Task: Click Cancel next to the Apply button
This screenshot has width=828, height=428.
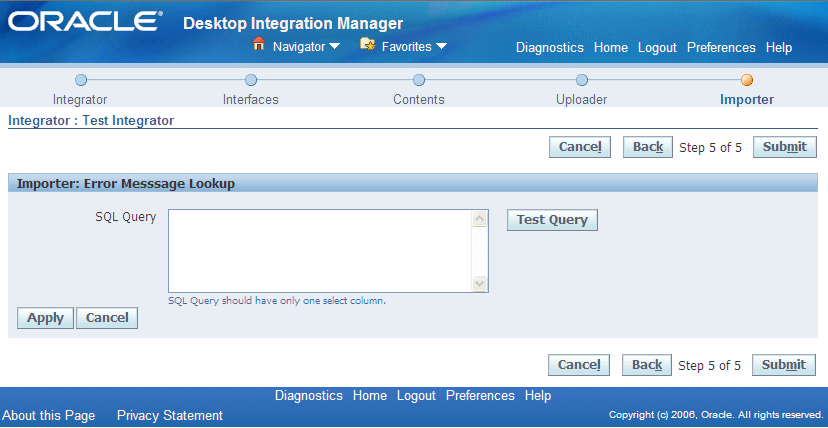Action: (107, 318)
